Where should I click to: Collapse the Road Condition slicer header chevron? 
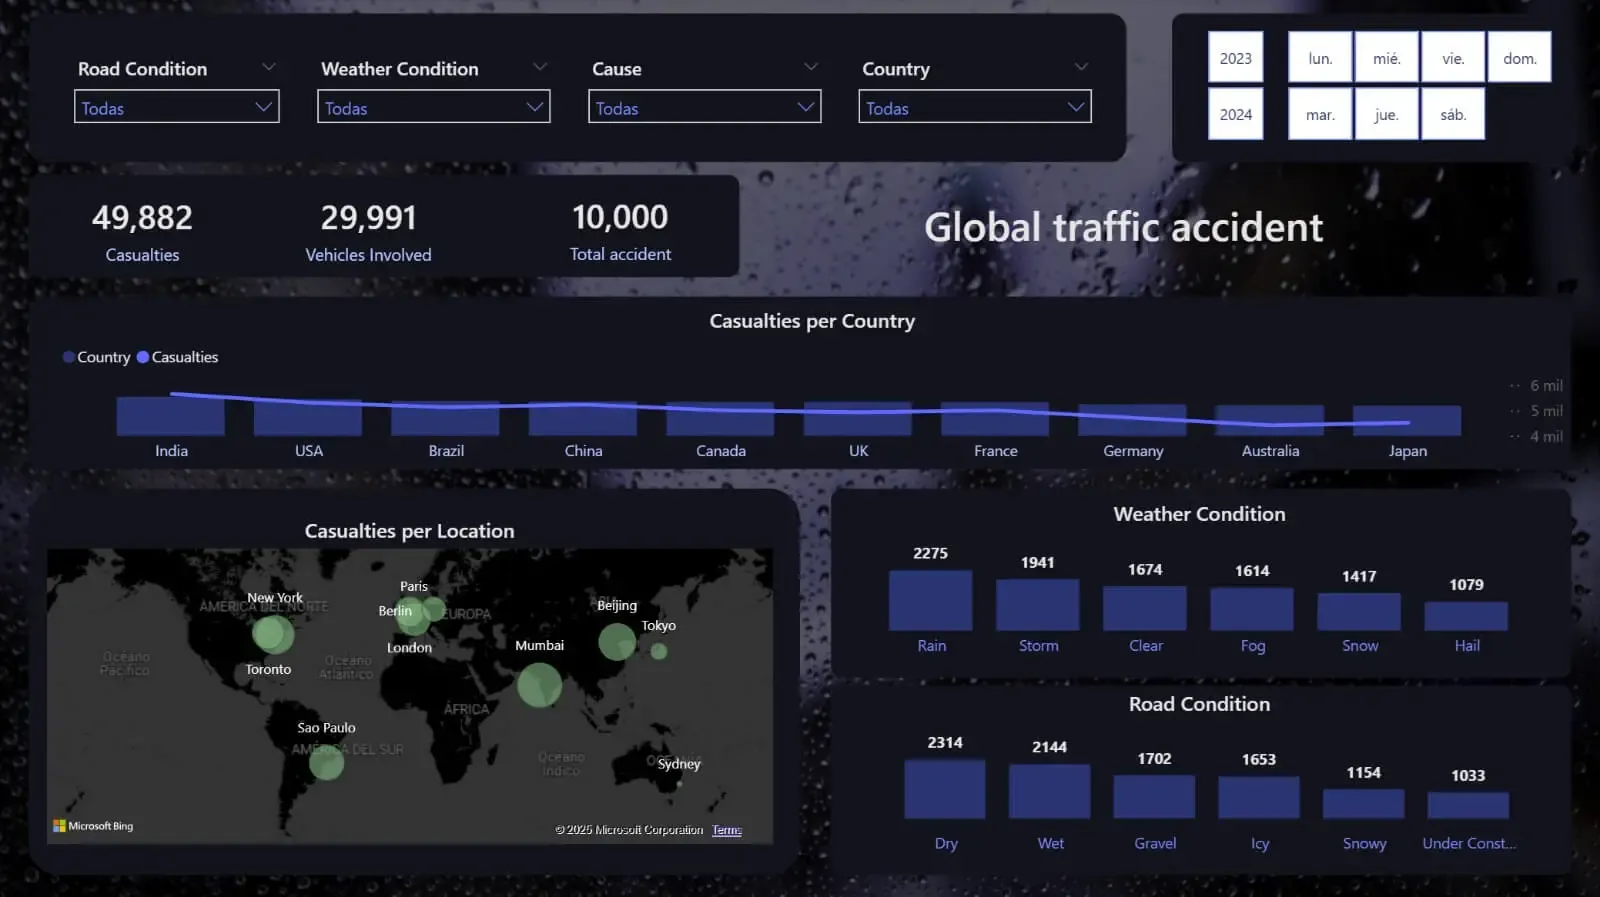pyautogui.click(x=268, y=67)
